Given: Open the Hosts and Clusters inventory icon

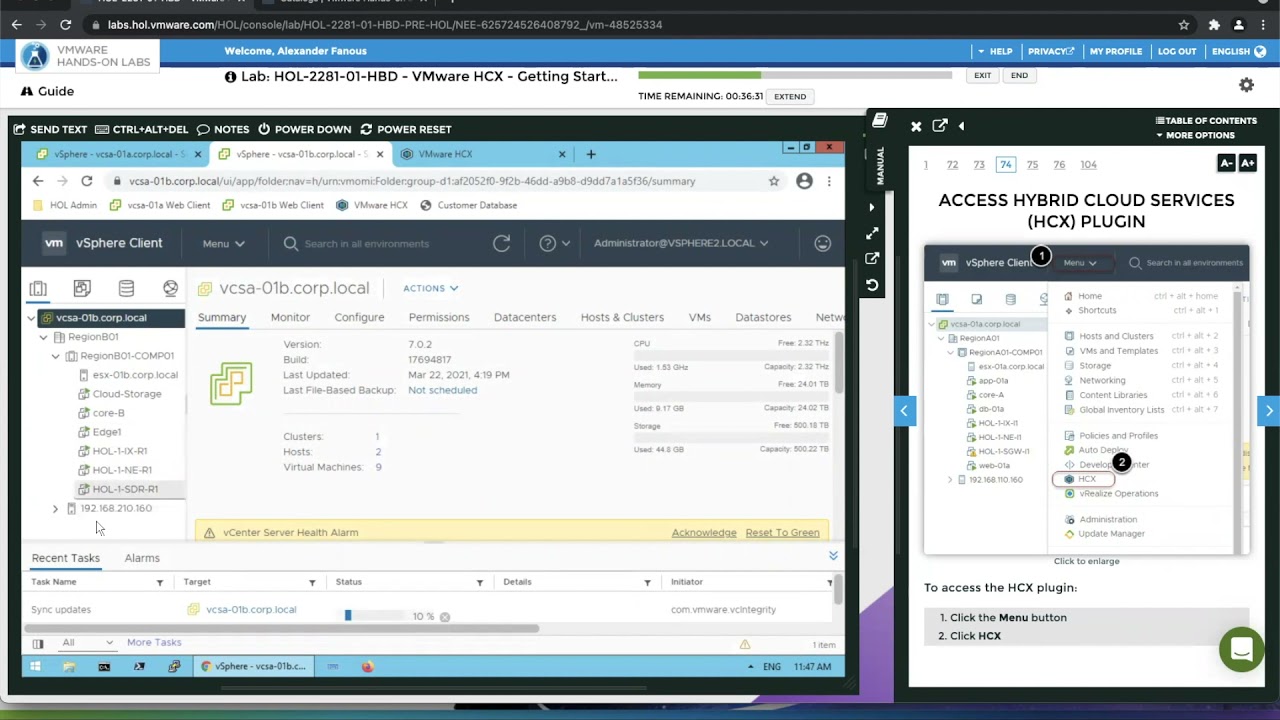Looking at the screenshot, I should coord(38,288).
